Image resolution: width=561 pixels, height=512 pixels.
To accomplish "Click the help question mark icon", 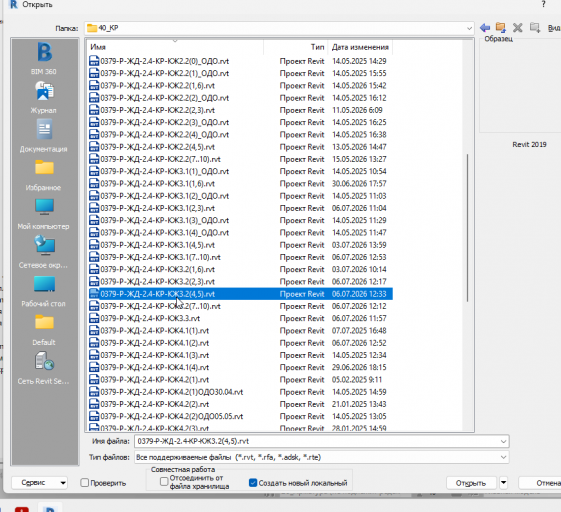I will click(544, 4).
